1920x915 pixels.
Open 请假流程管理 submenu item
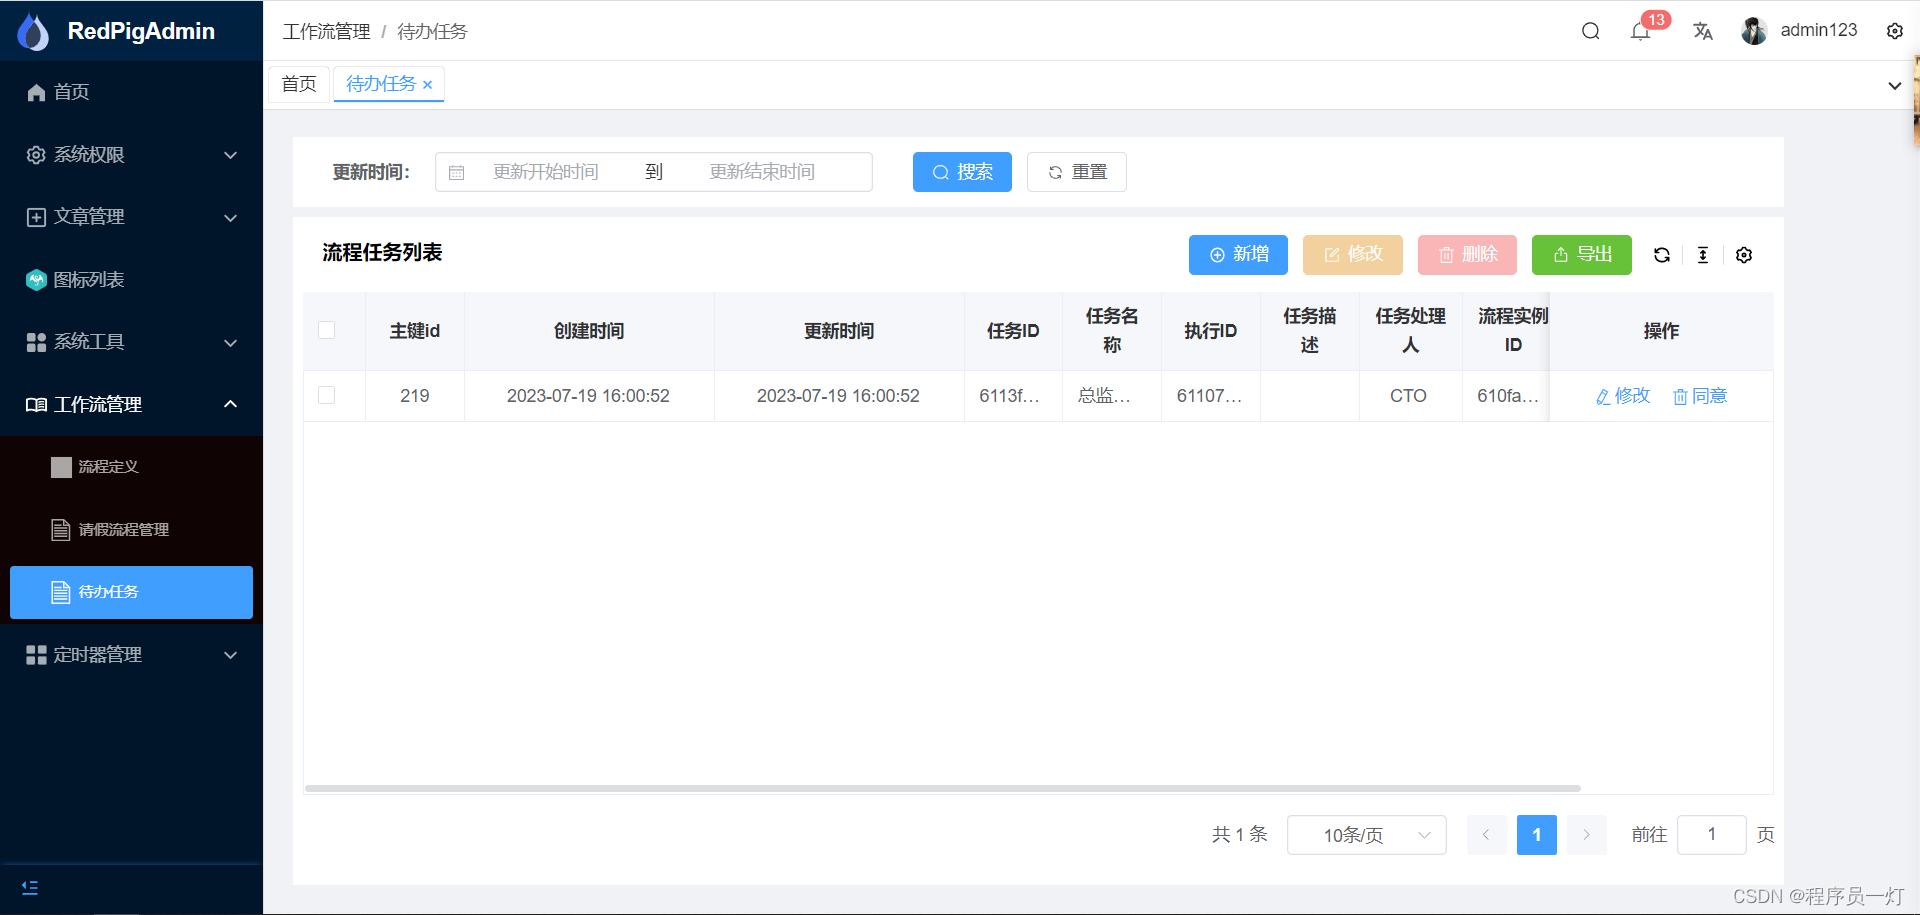point(131,529)
